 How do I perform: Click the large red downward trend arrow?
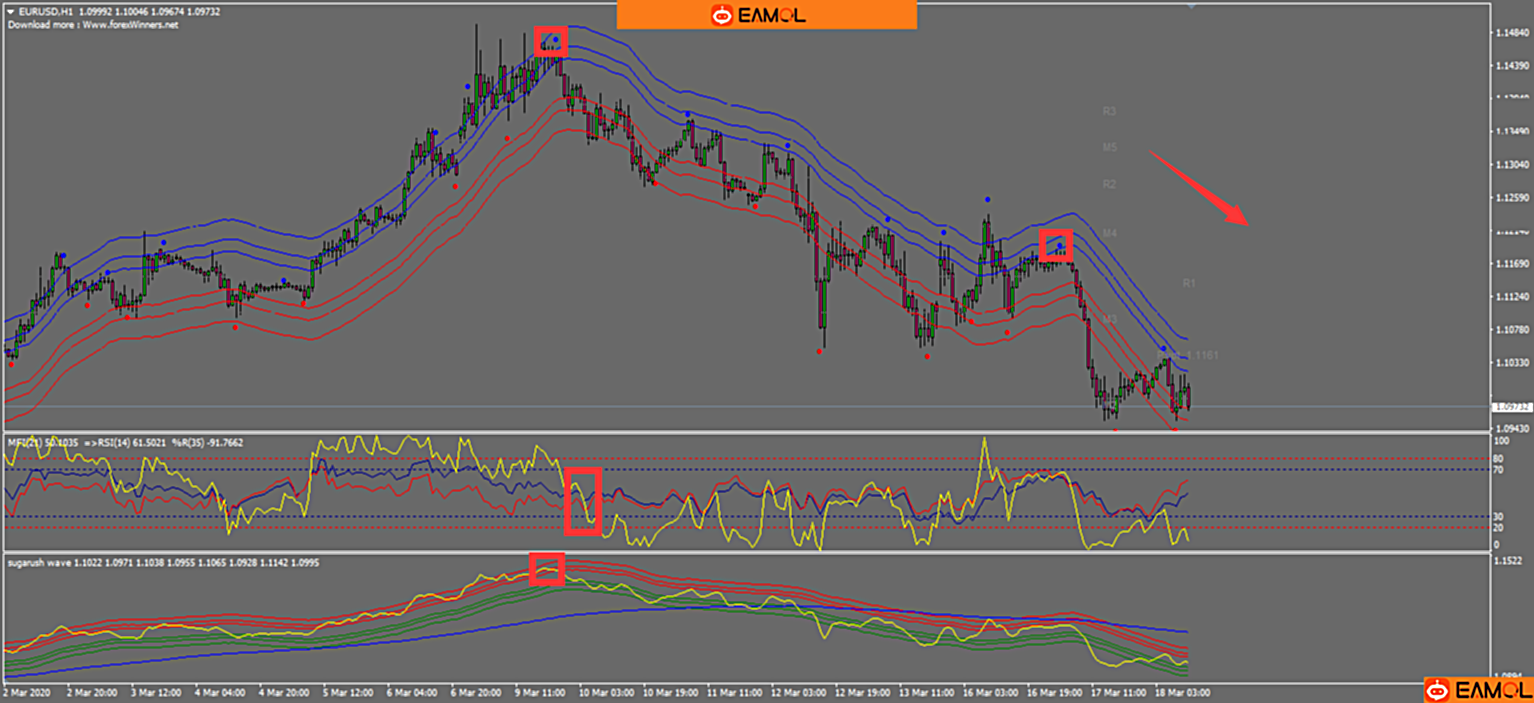1198,189
